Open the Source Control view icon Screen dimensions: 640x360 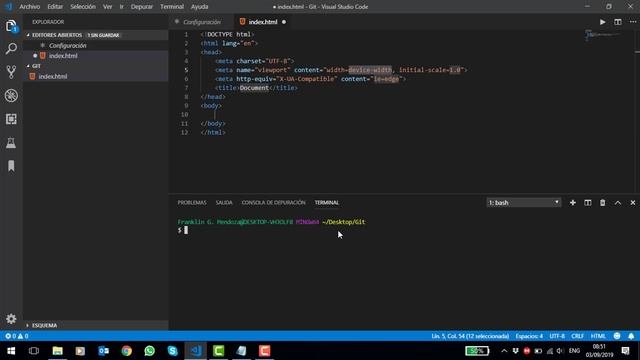[x=11, y=72]
